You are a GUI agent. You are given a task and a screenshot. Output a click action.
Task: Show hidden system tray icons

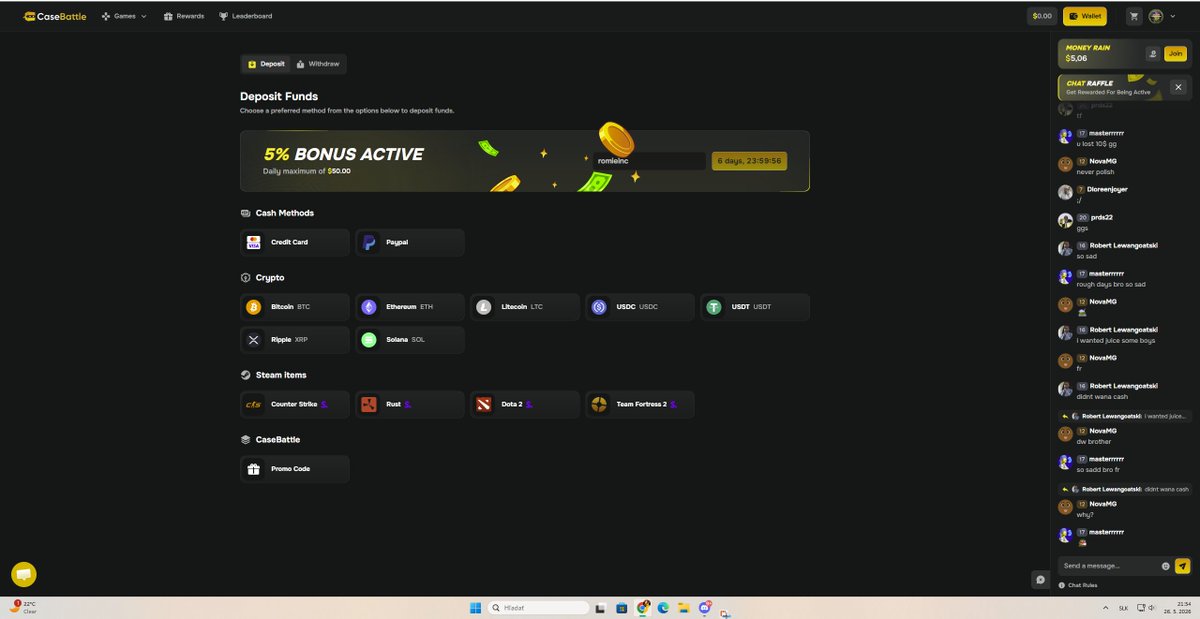1105,607
